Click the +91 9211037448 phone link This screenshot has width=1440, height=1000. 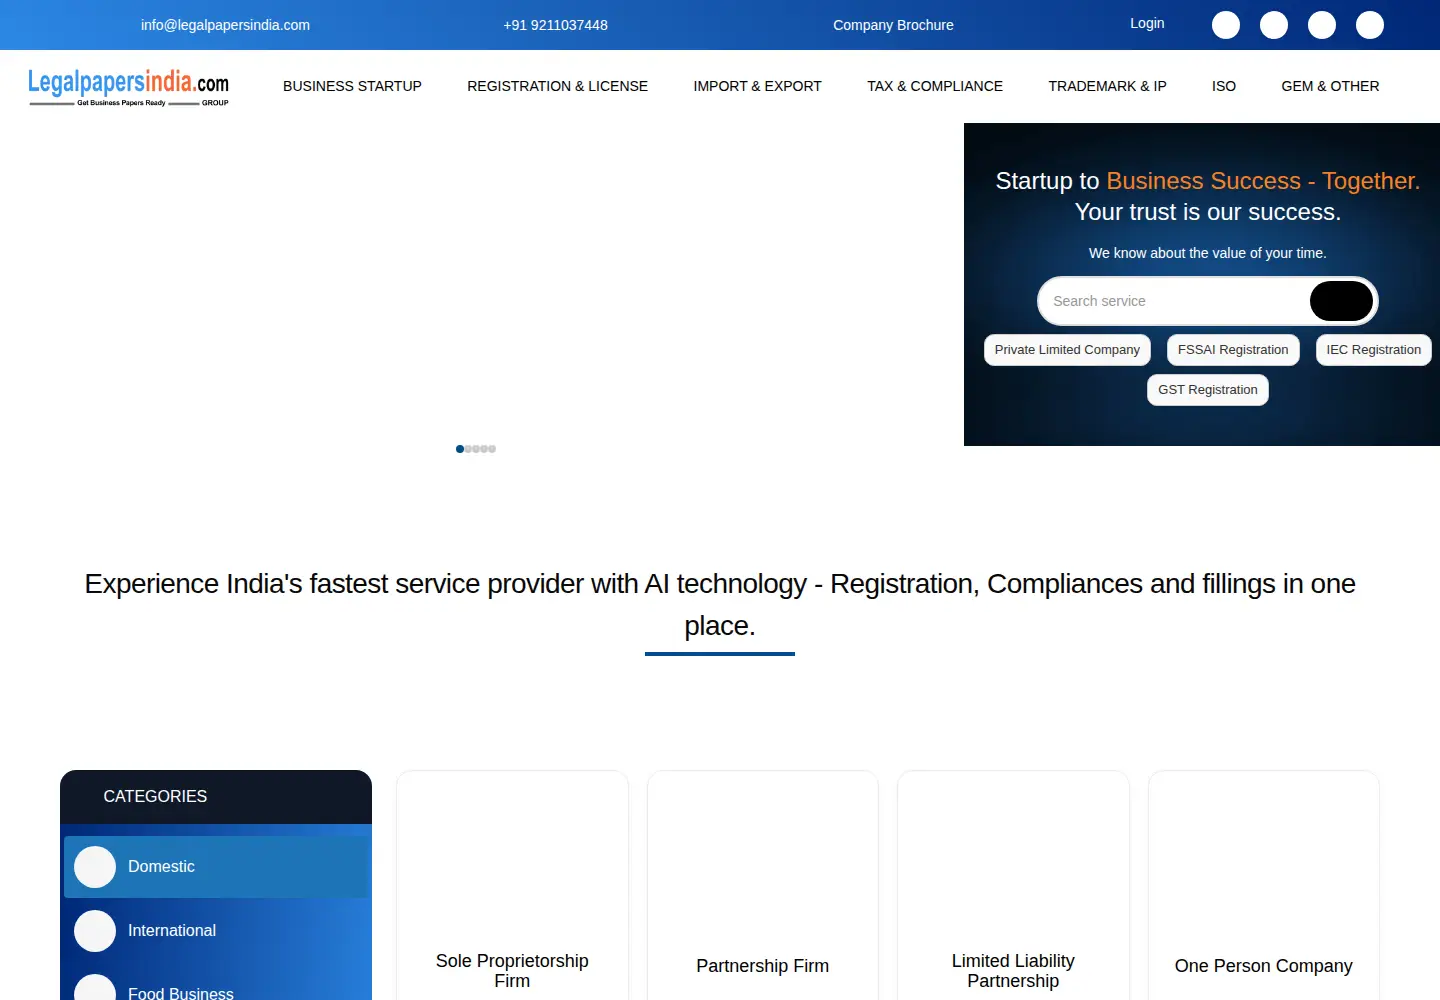coord(555,25)
